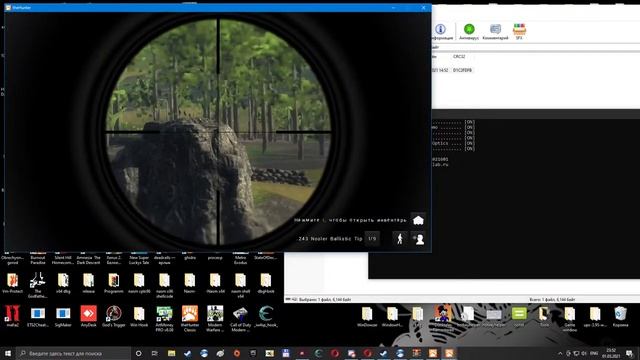Open the mafia2 desktop shortcut
The width and height of the screenshot is (640, 360).
pyautogui.click(x=12, y=317)
